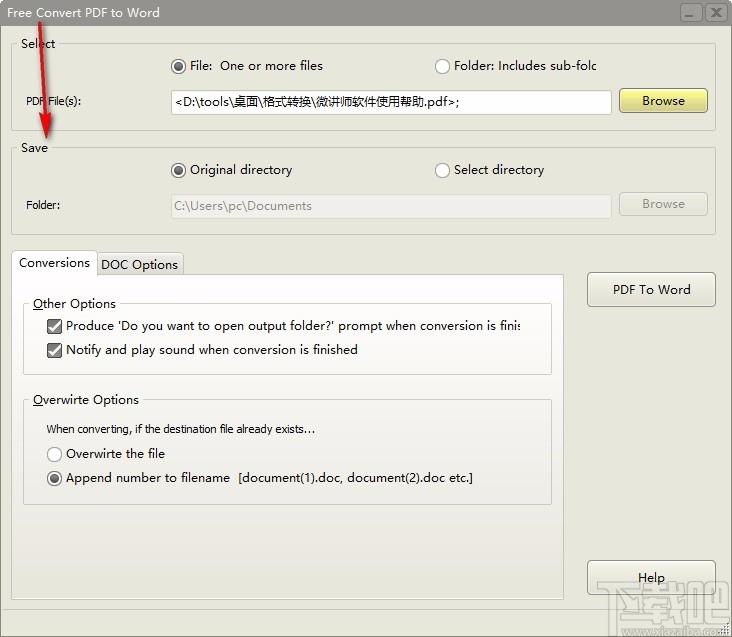This screenshot has width=732, height=637.
Task: Click the 'Overwirte Options' group heading
Action: (x=86, y=400)
